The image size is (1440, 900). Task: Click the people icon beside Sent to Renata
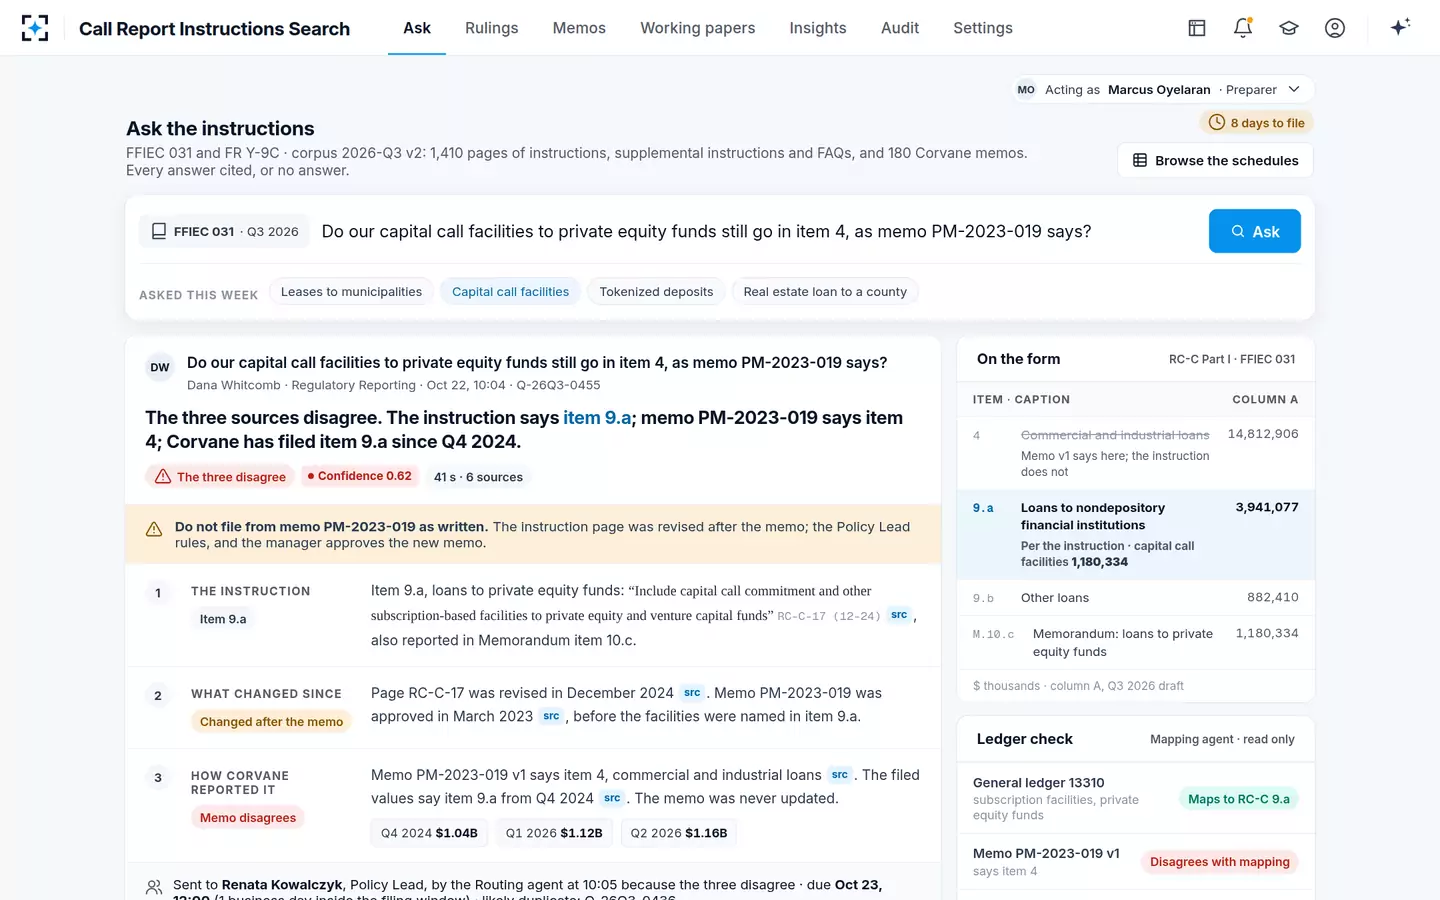(x=154, y=887)
